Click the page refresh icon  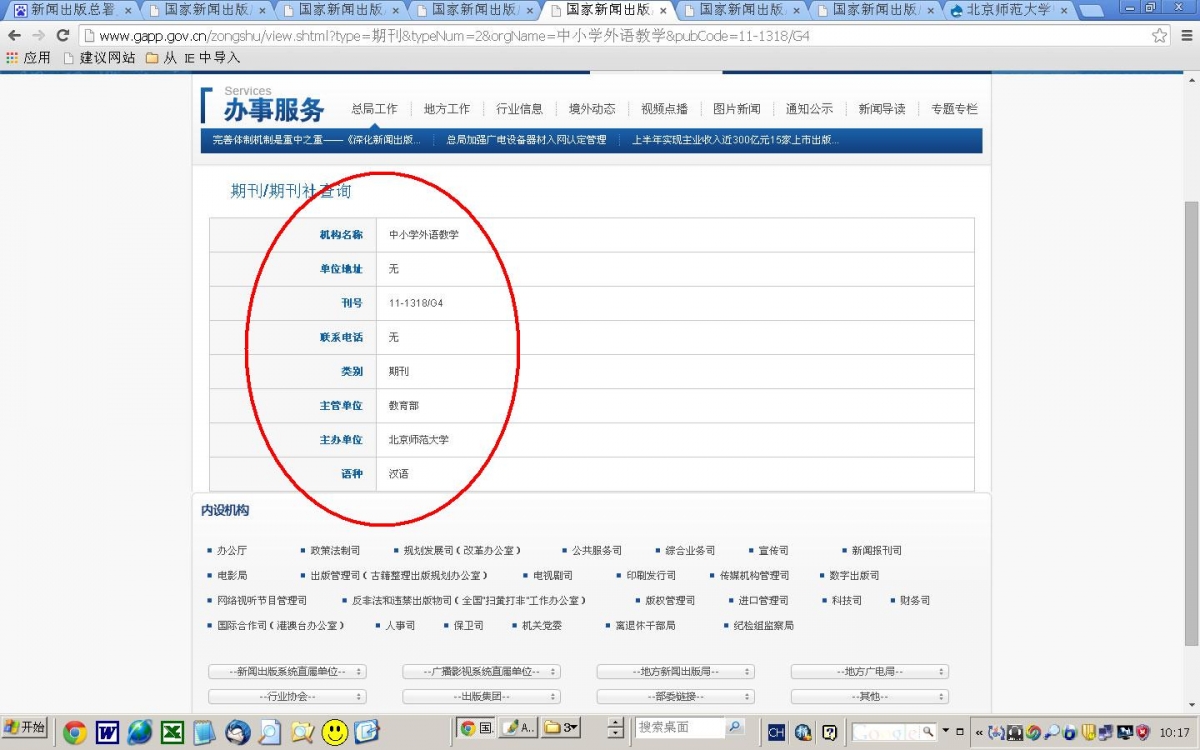[x=63, y=34]
